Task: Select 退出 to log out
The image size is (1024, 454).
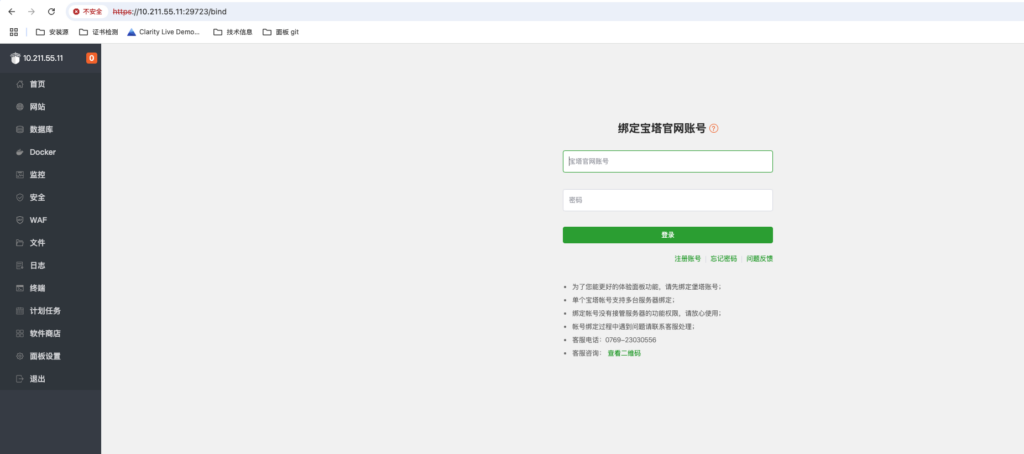Action: (x=37, y=379)
